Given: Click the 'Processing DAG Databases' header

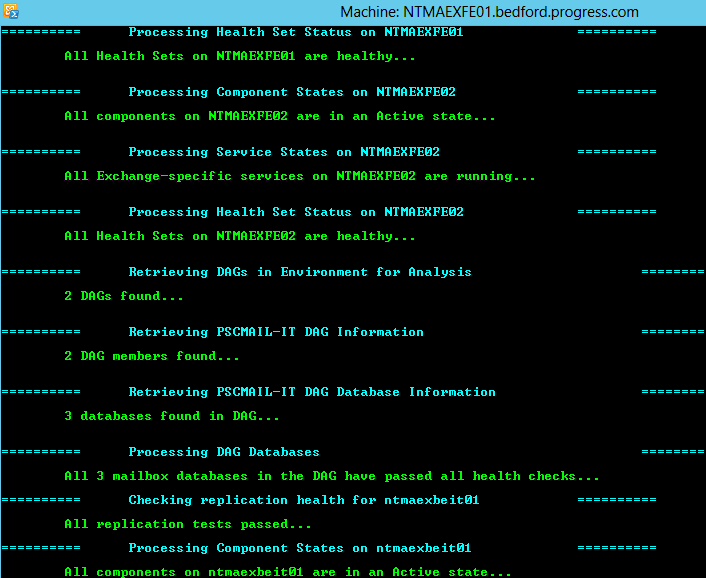Looking at the screenshot, I should [x=223, y=452].
